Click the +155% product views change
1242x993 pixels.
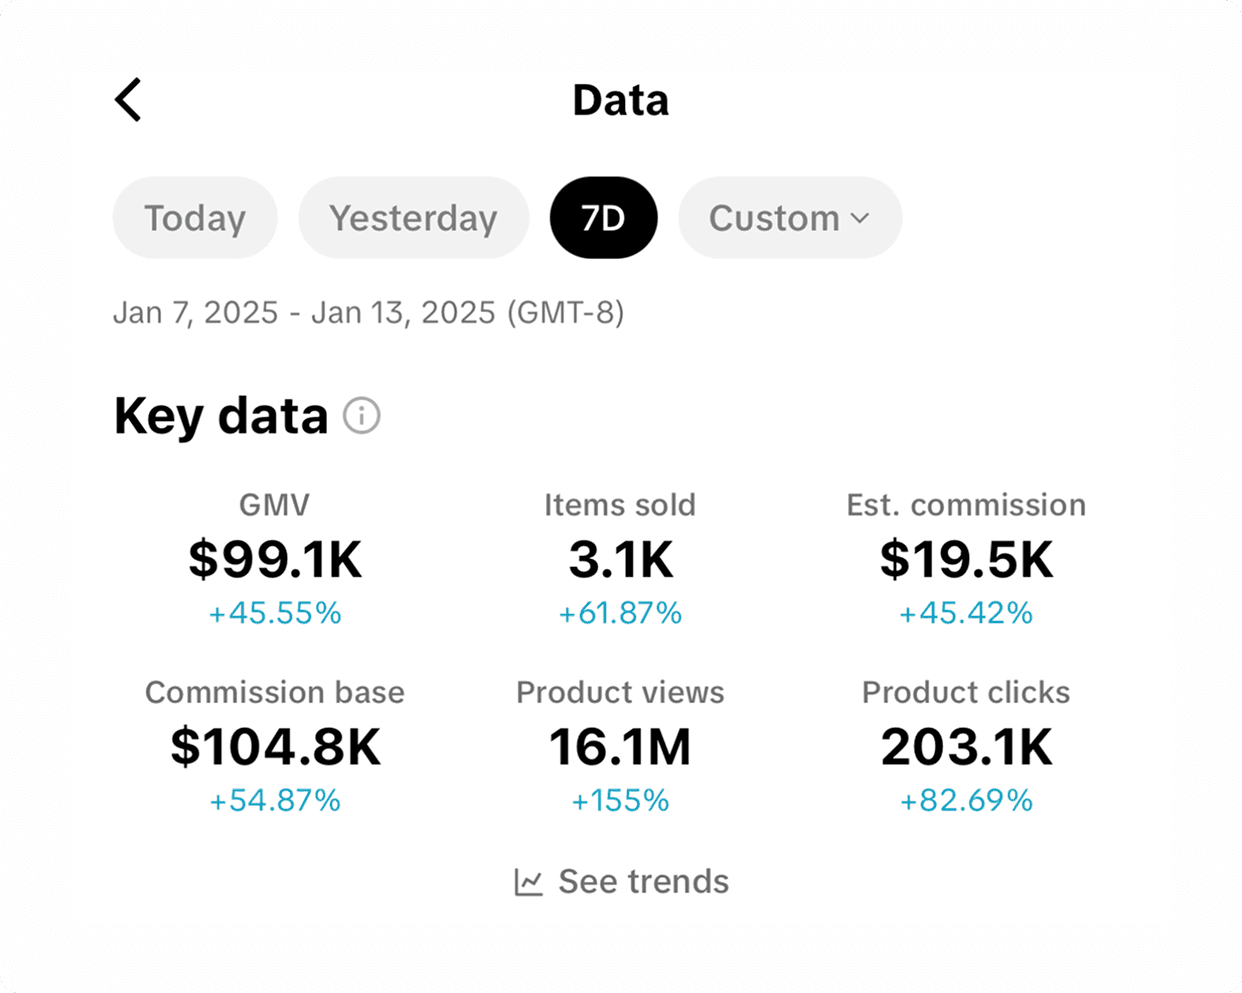(620, 801)
